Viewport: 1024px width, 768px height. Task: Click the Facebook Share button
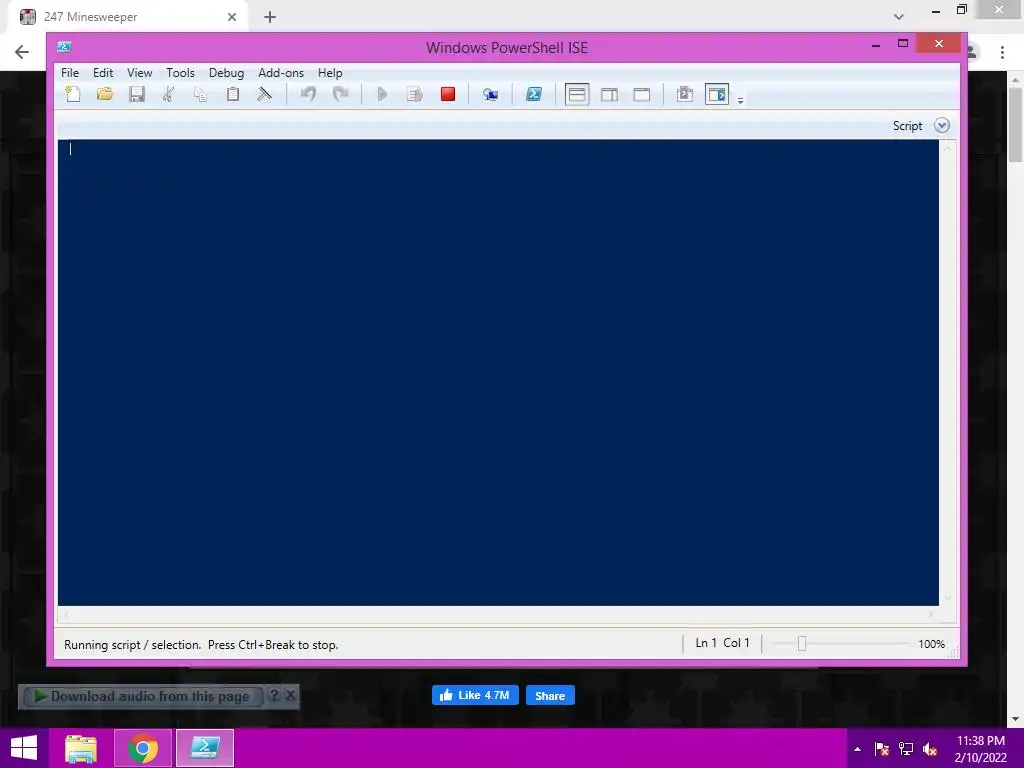pos(550,696)
